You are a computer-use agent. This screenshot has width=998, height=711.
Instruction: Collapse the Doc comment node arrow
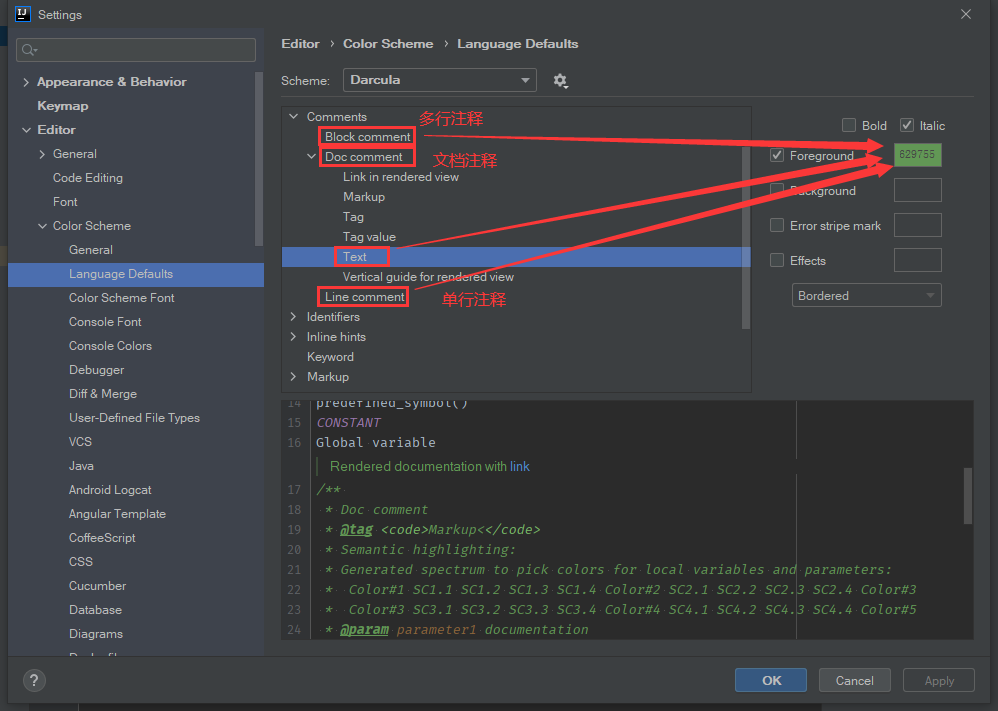311,157
